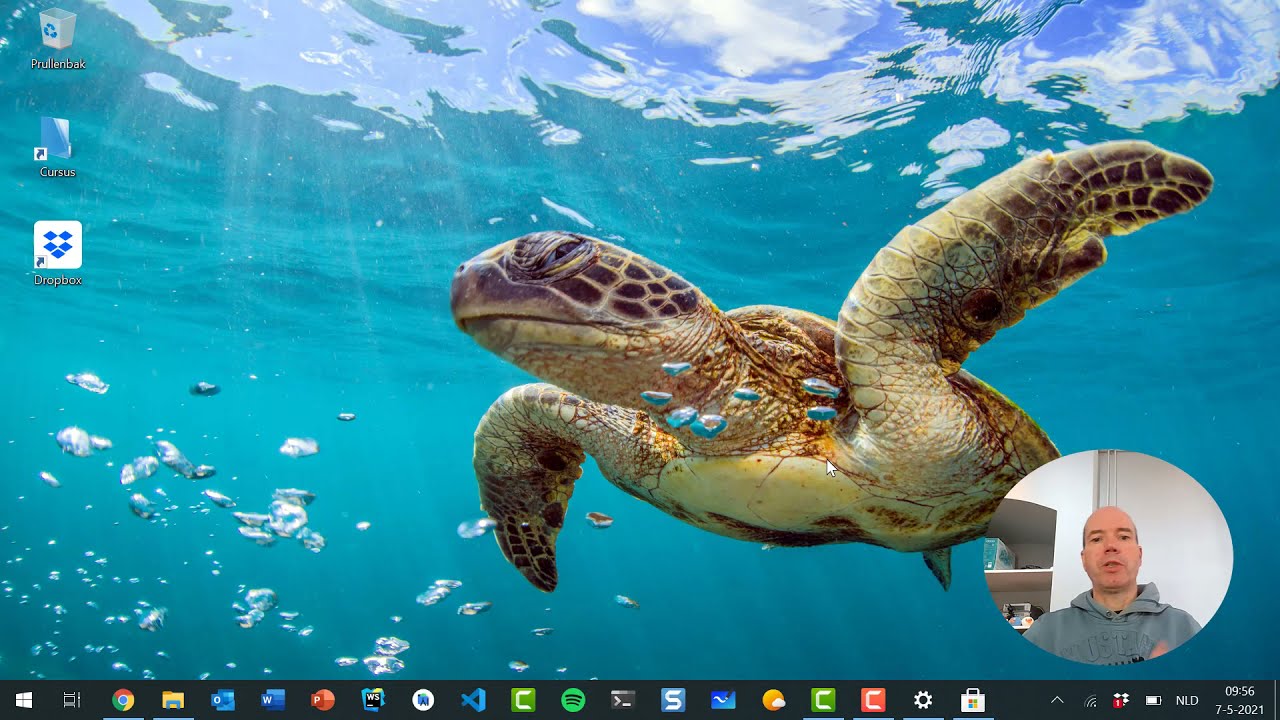The image size is (1280, 720).
Task: Open Microsoft Whiteboard from the taskbar
Action: tap(723, 700)
